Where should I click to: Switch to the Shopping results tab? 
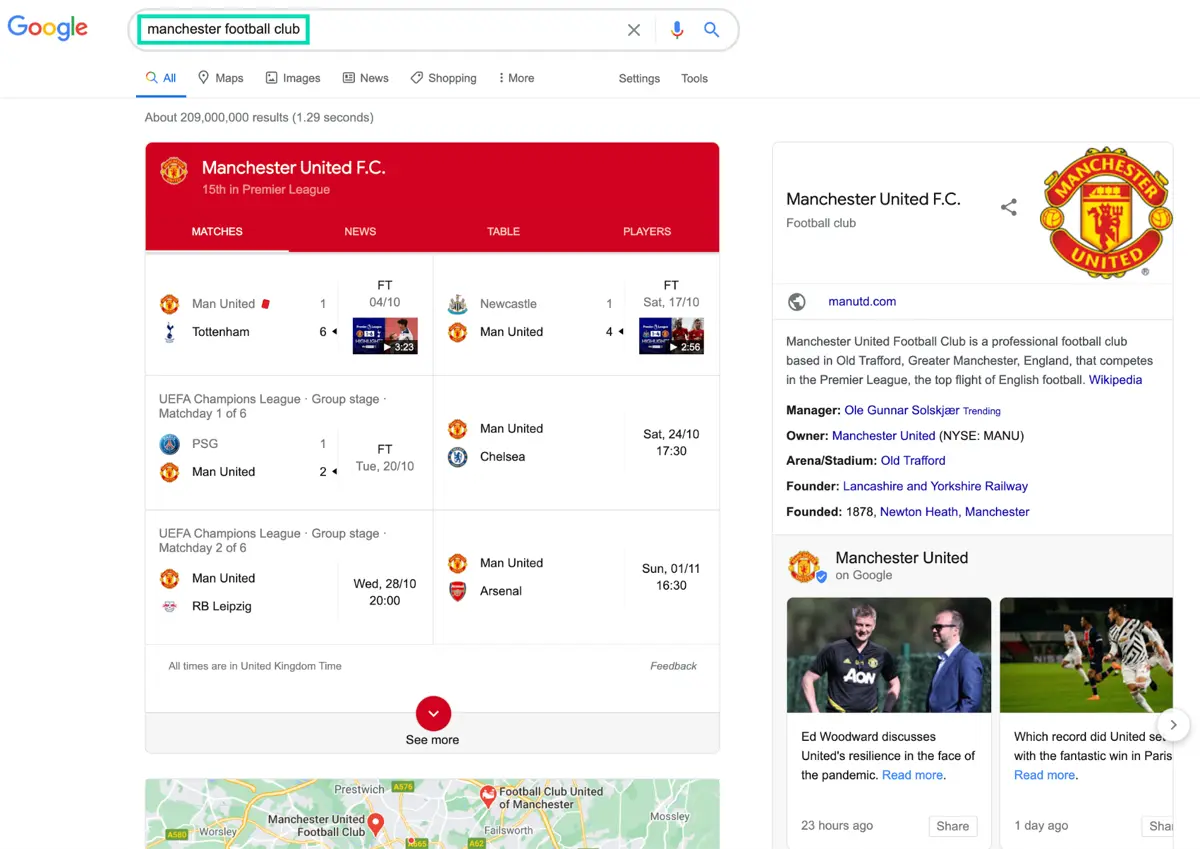click(443, 78)
